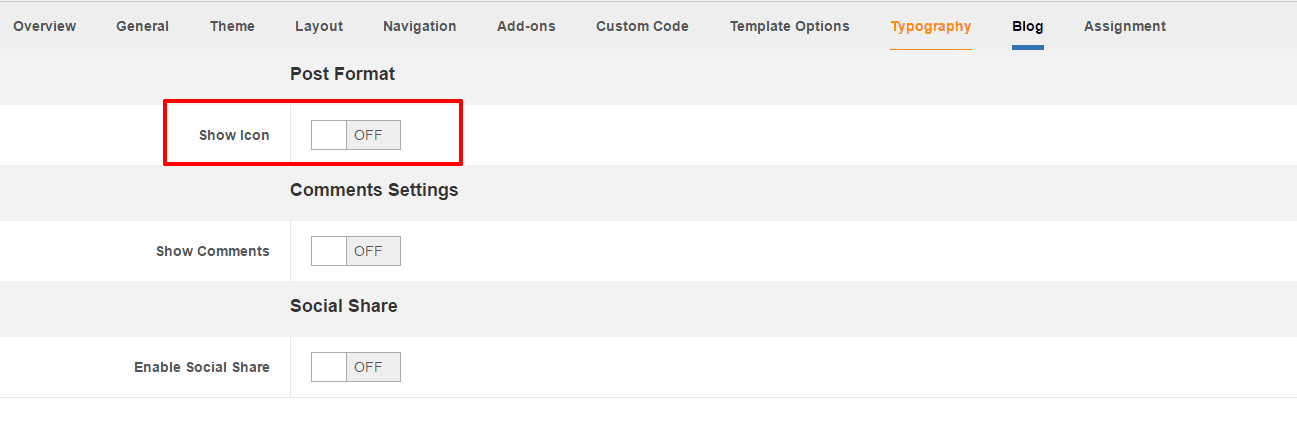Viewport: 1297px width, 425px height.
Task: Click the Post Format section heading
Action: 342,74
